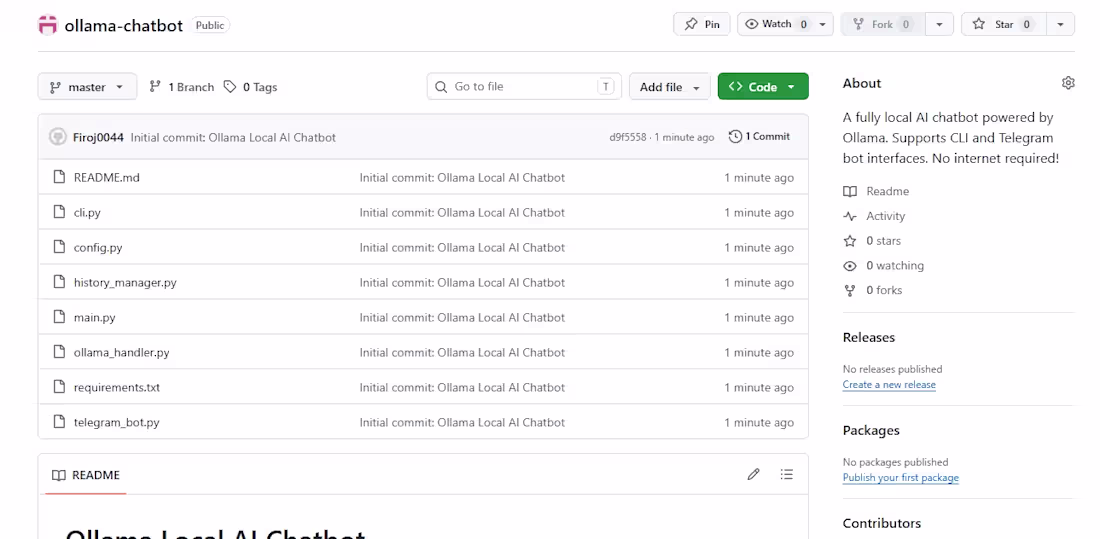Open the Activity link in About
The width and height of the screenshot is (1100, 539).
click(x=885, y=216)
